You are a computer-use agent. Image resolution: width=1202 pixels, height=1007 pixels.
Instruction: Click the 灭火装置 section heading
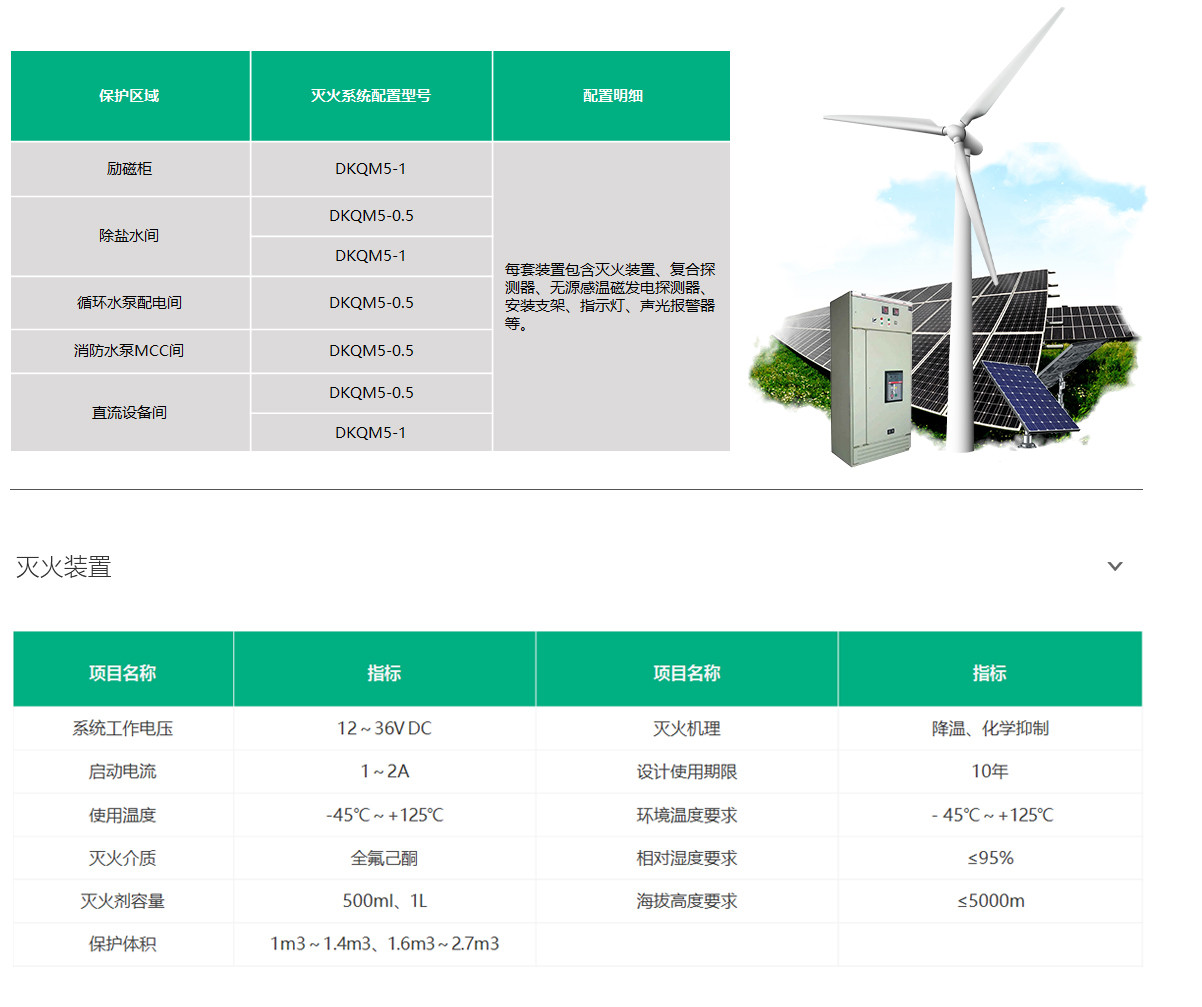pyautogui.click(x=64, y=567)
